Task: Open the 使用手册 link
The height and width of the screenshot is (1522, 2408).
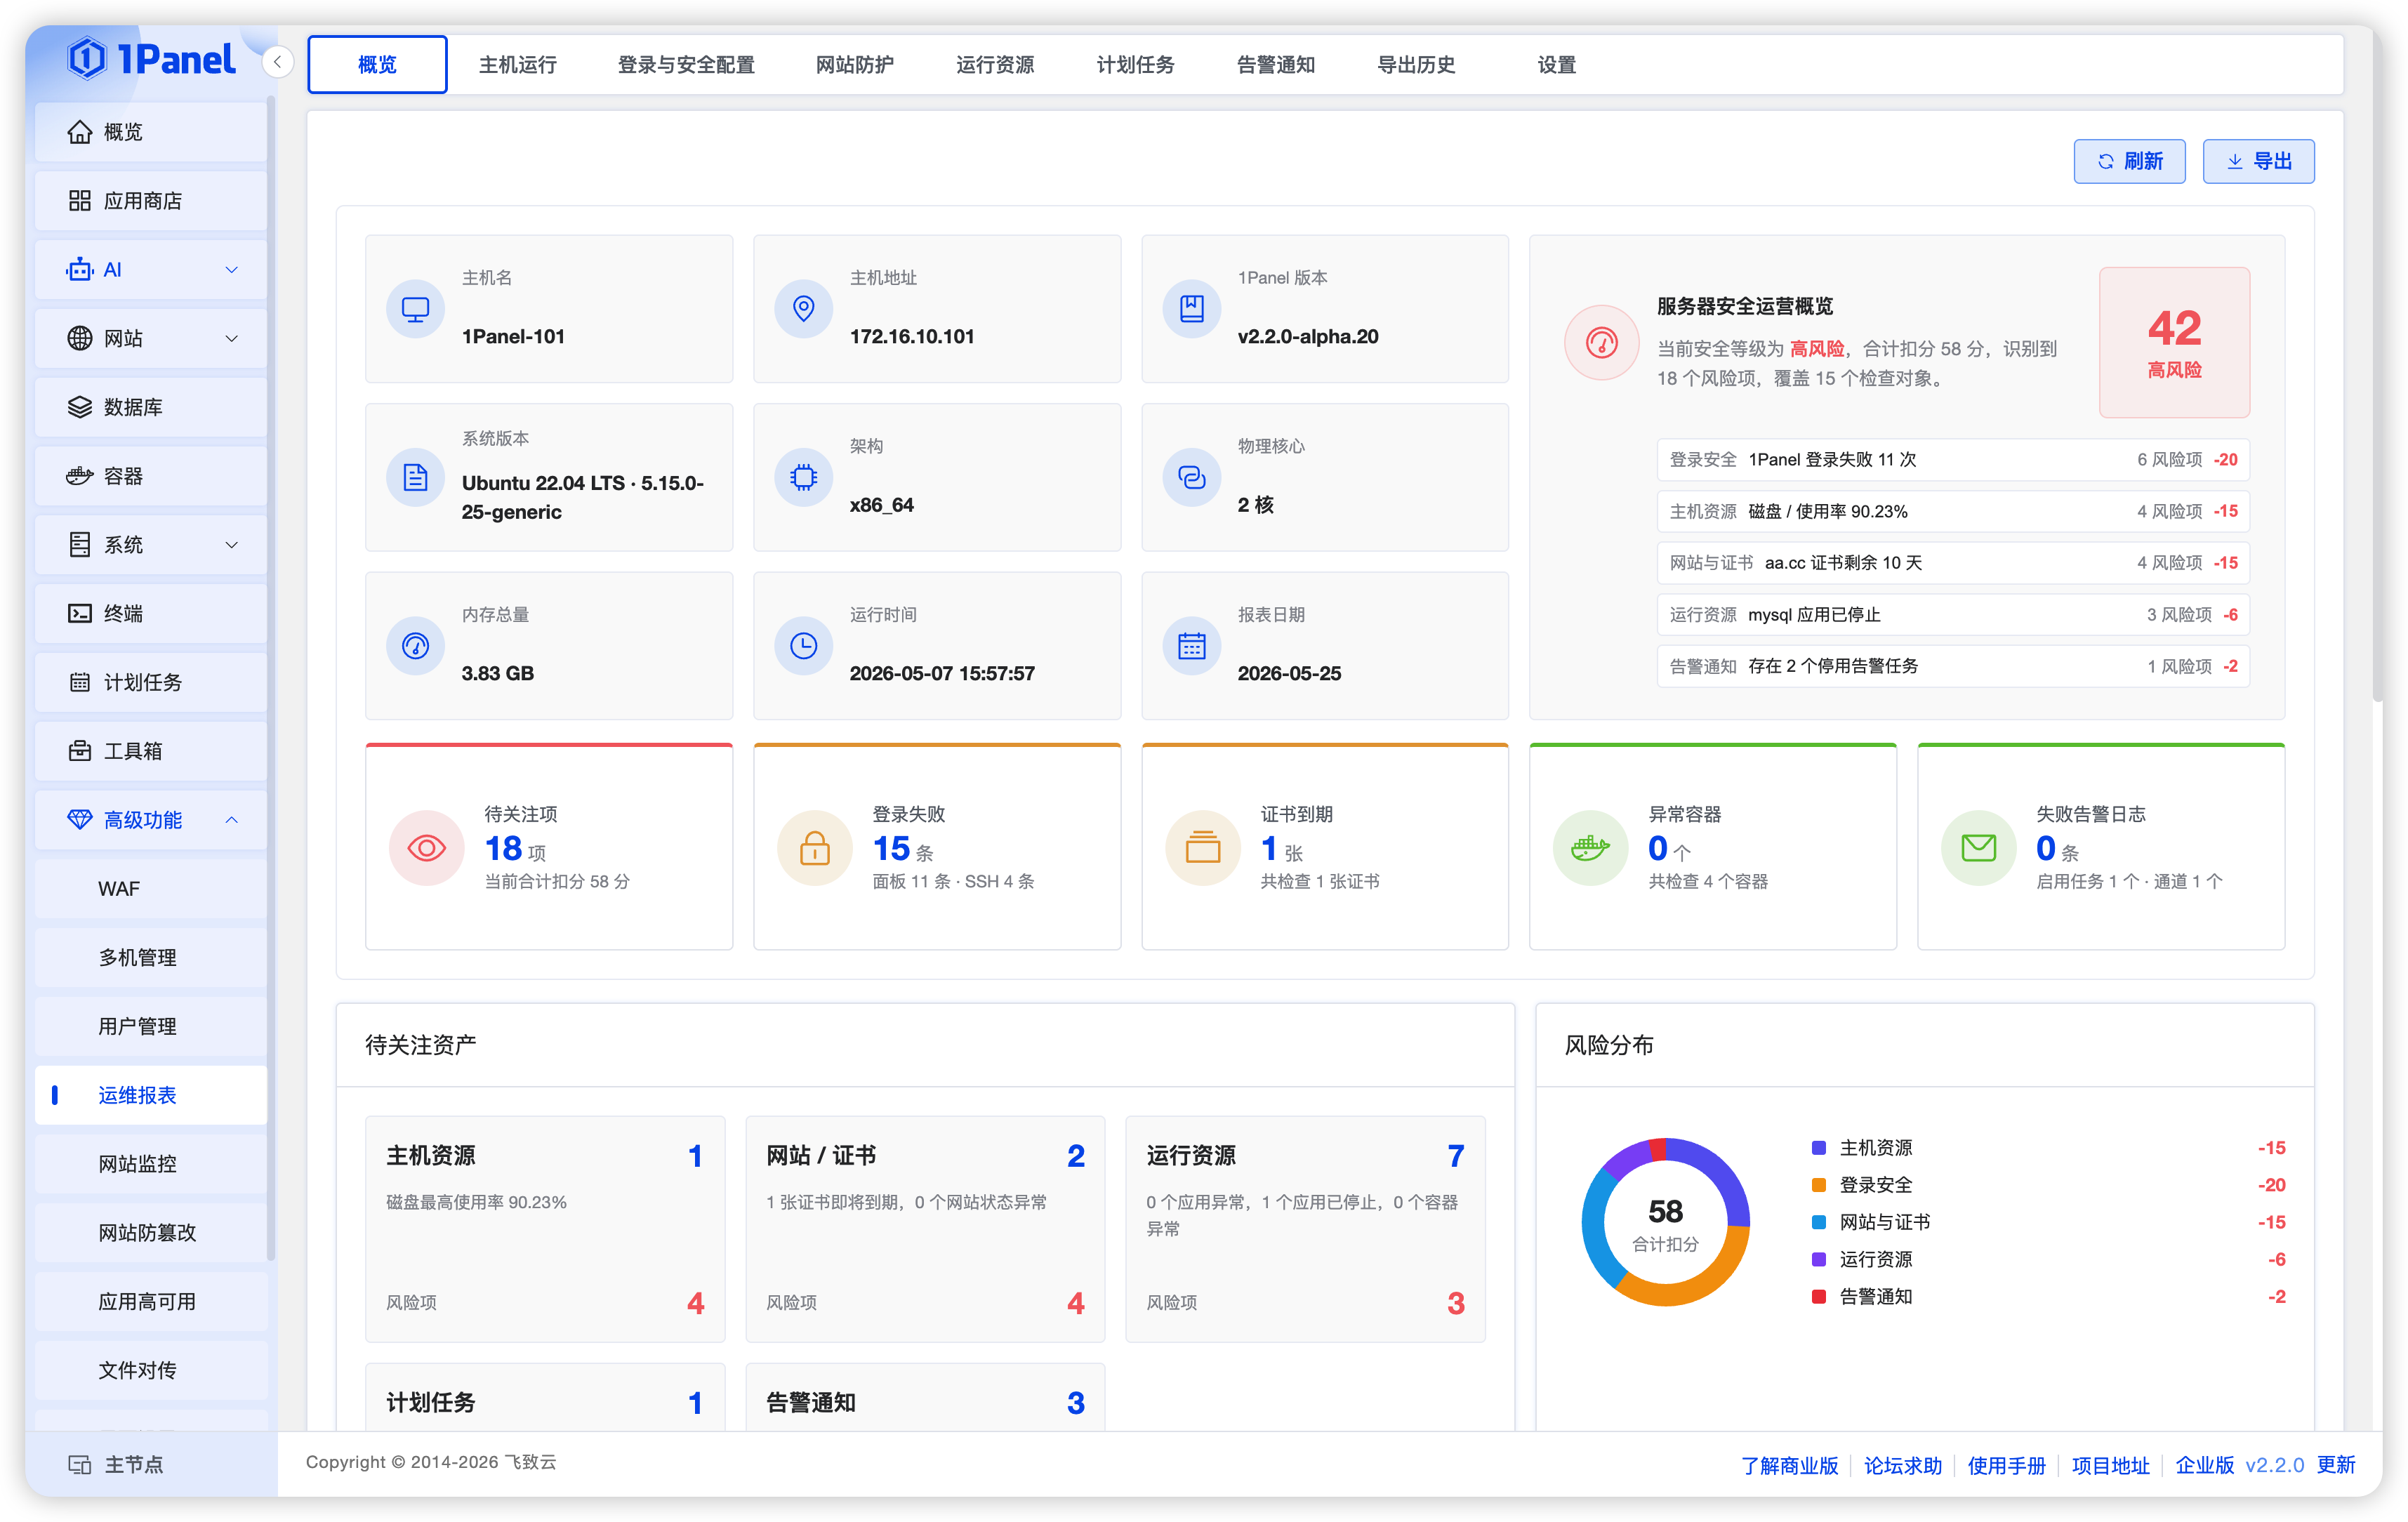Action: pos(2006,1465)
